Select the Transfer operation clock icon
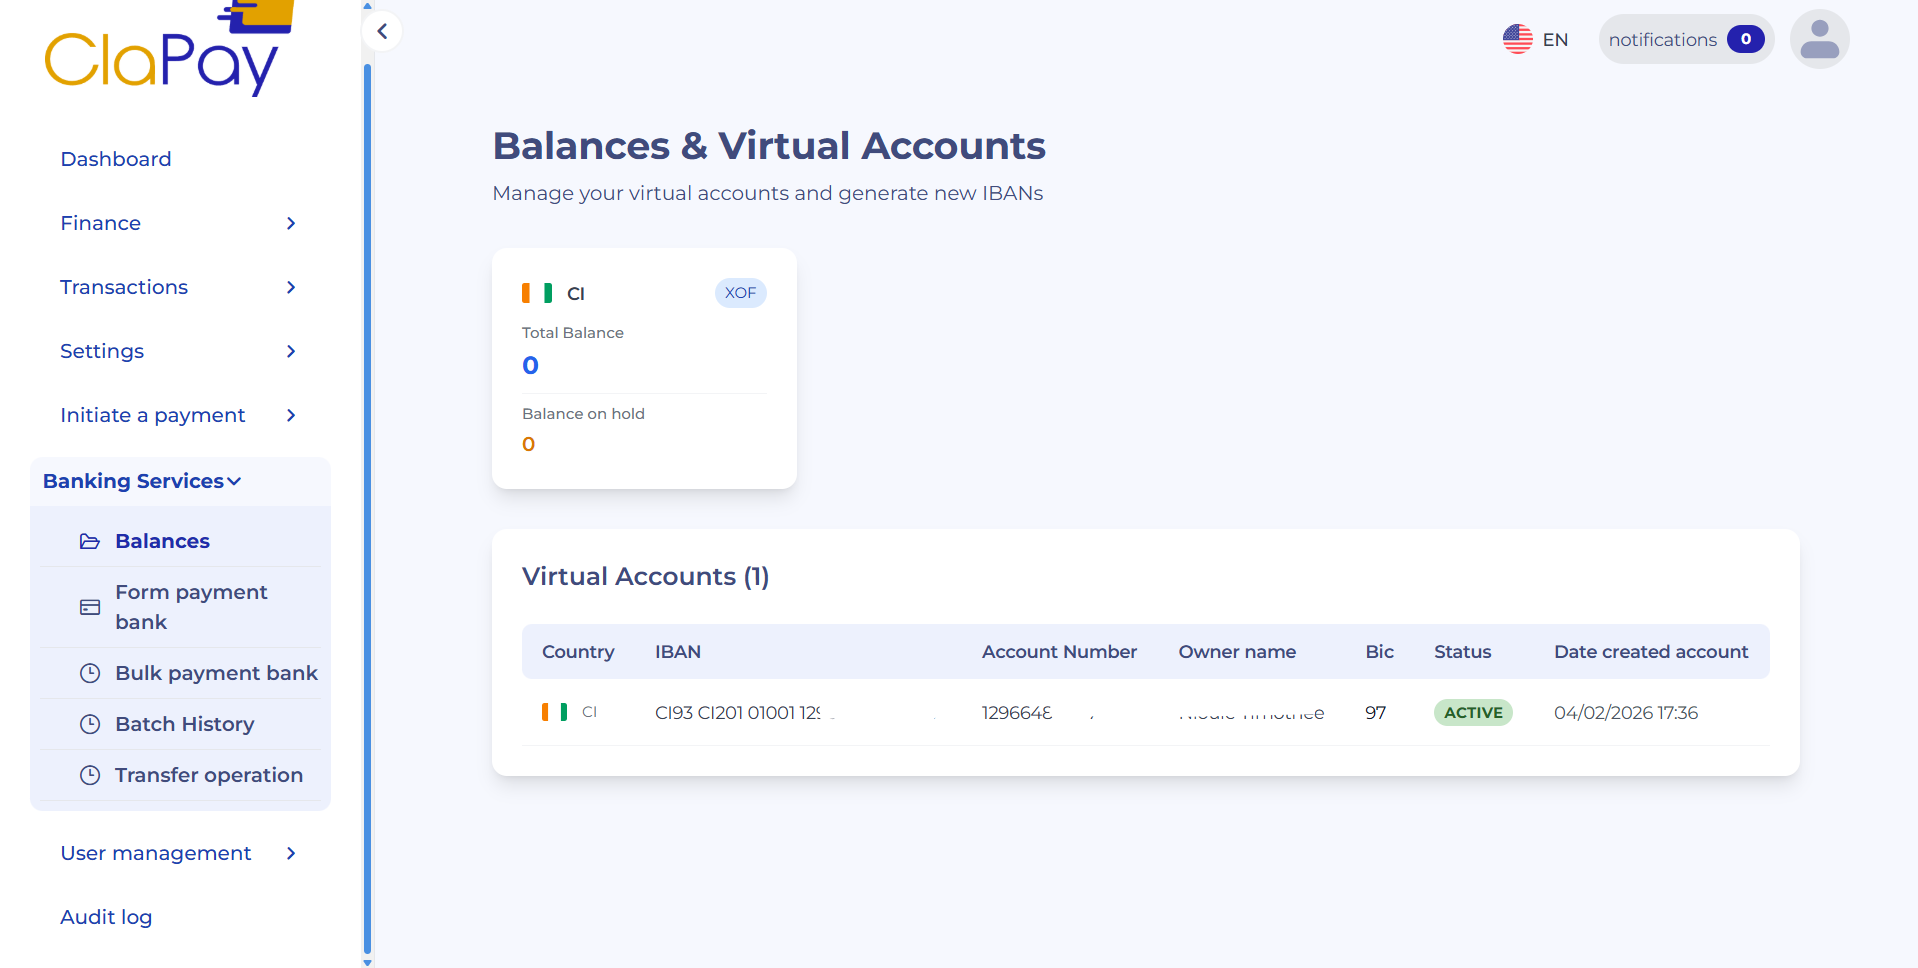The width and height of the screenshot is (1918, 968). (x=91, y=775)
